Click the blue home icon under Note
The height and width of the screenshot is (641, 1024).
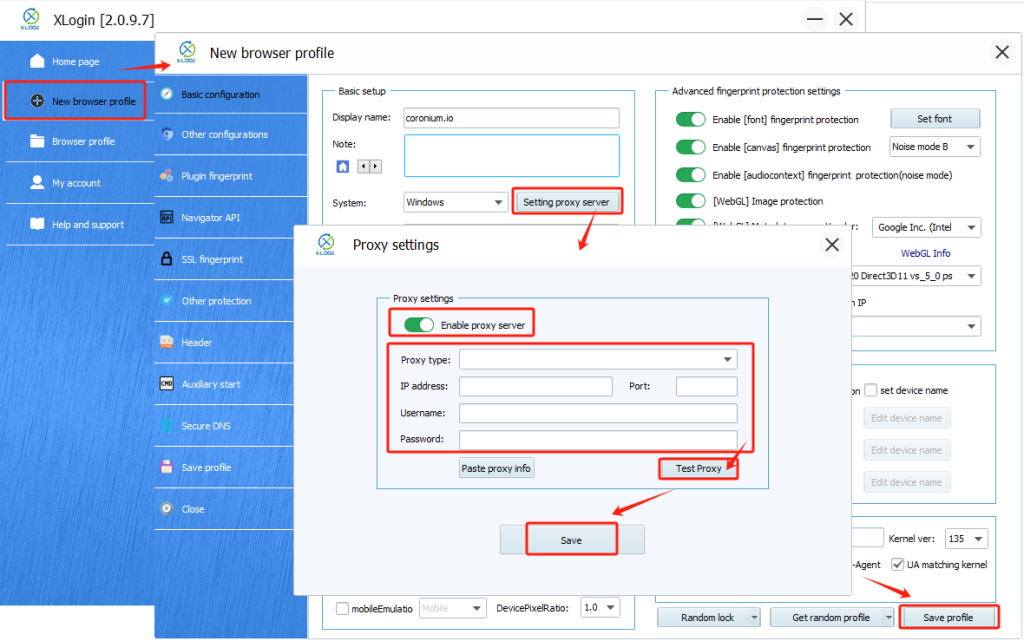pos(343,166)
